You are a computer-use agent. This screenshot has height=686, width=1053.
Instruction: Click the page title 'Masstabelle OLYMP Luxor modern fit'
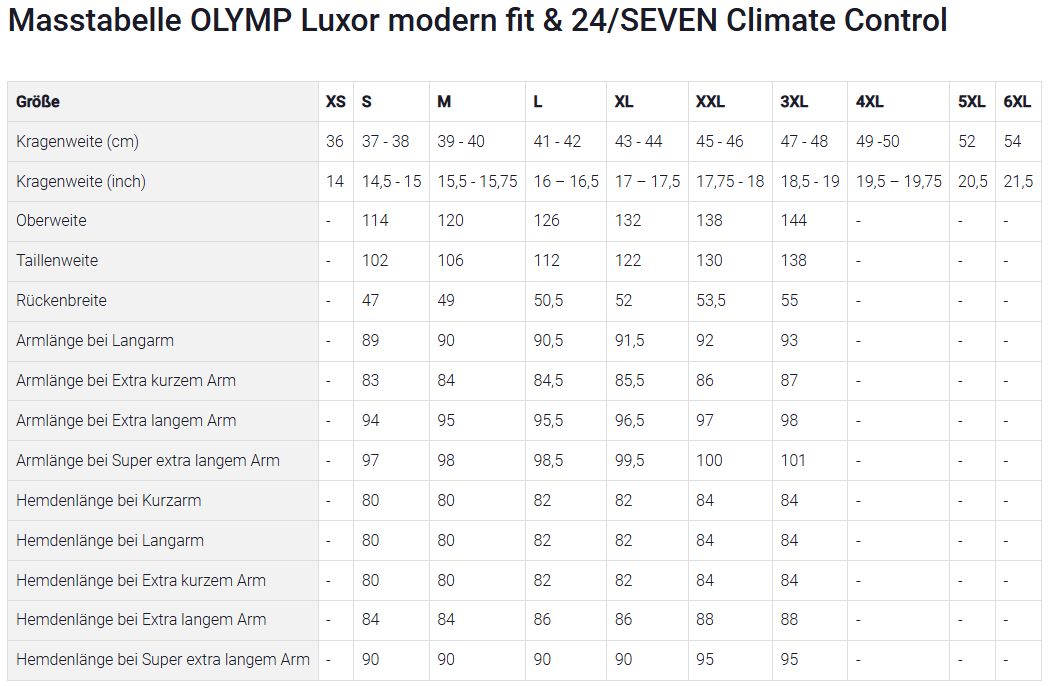477,21
